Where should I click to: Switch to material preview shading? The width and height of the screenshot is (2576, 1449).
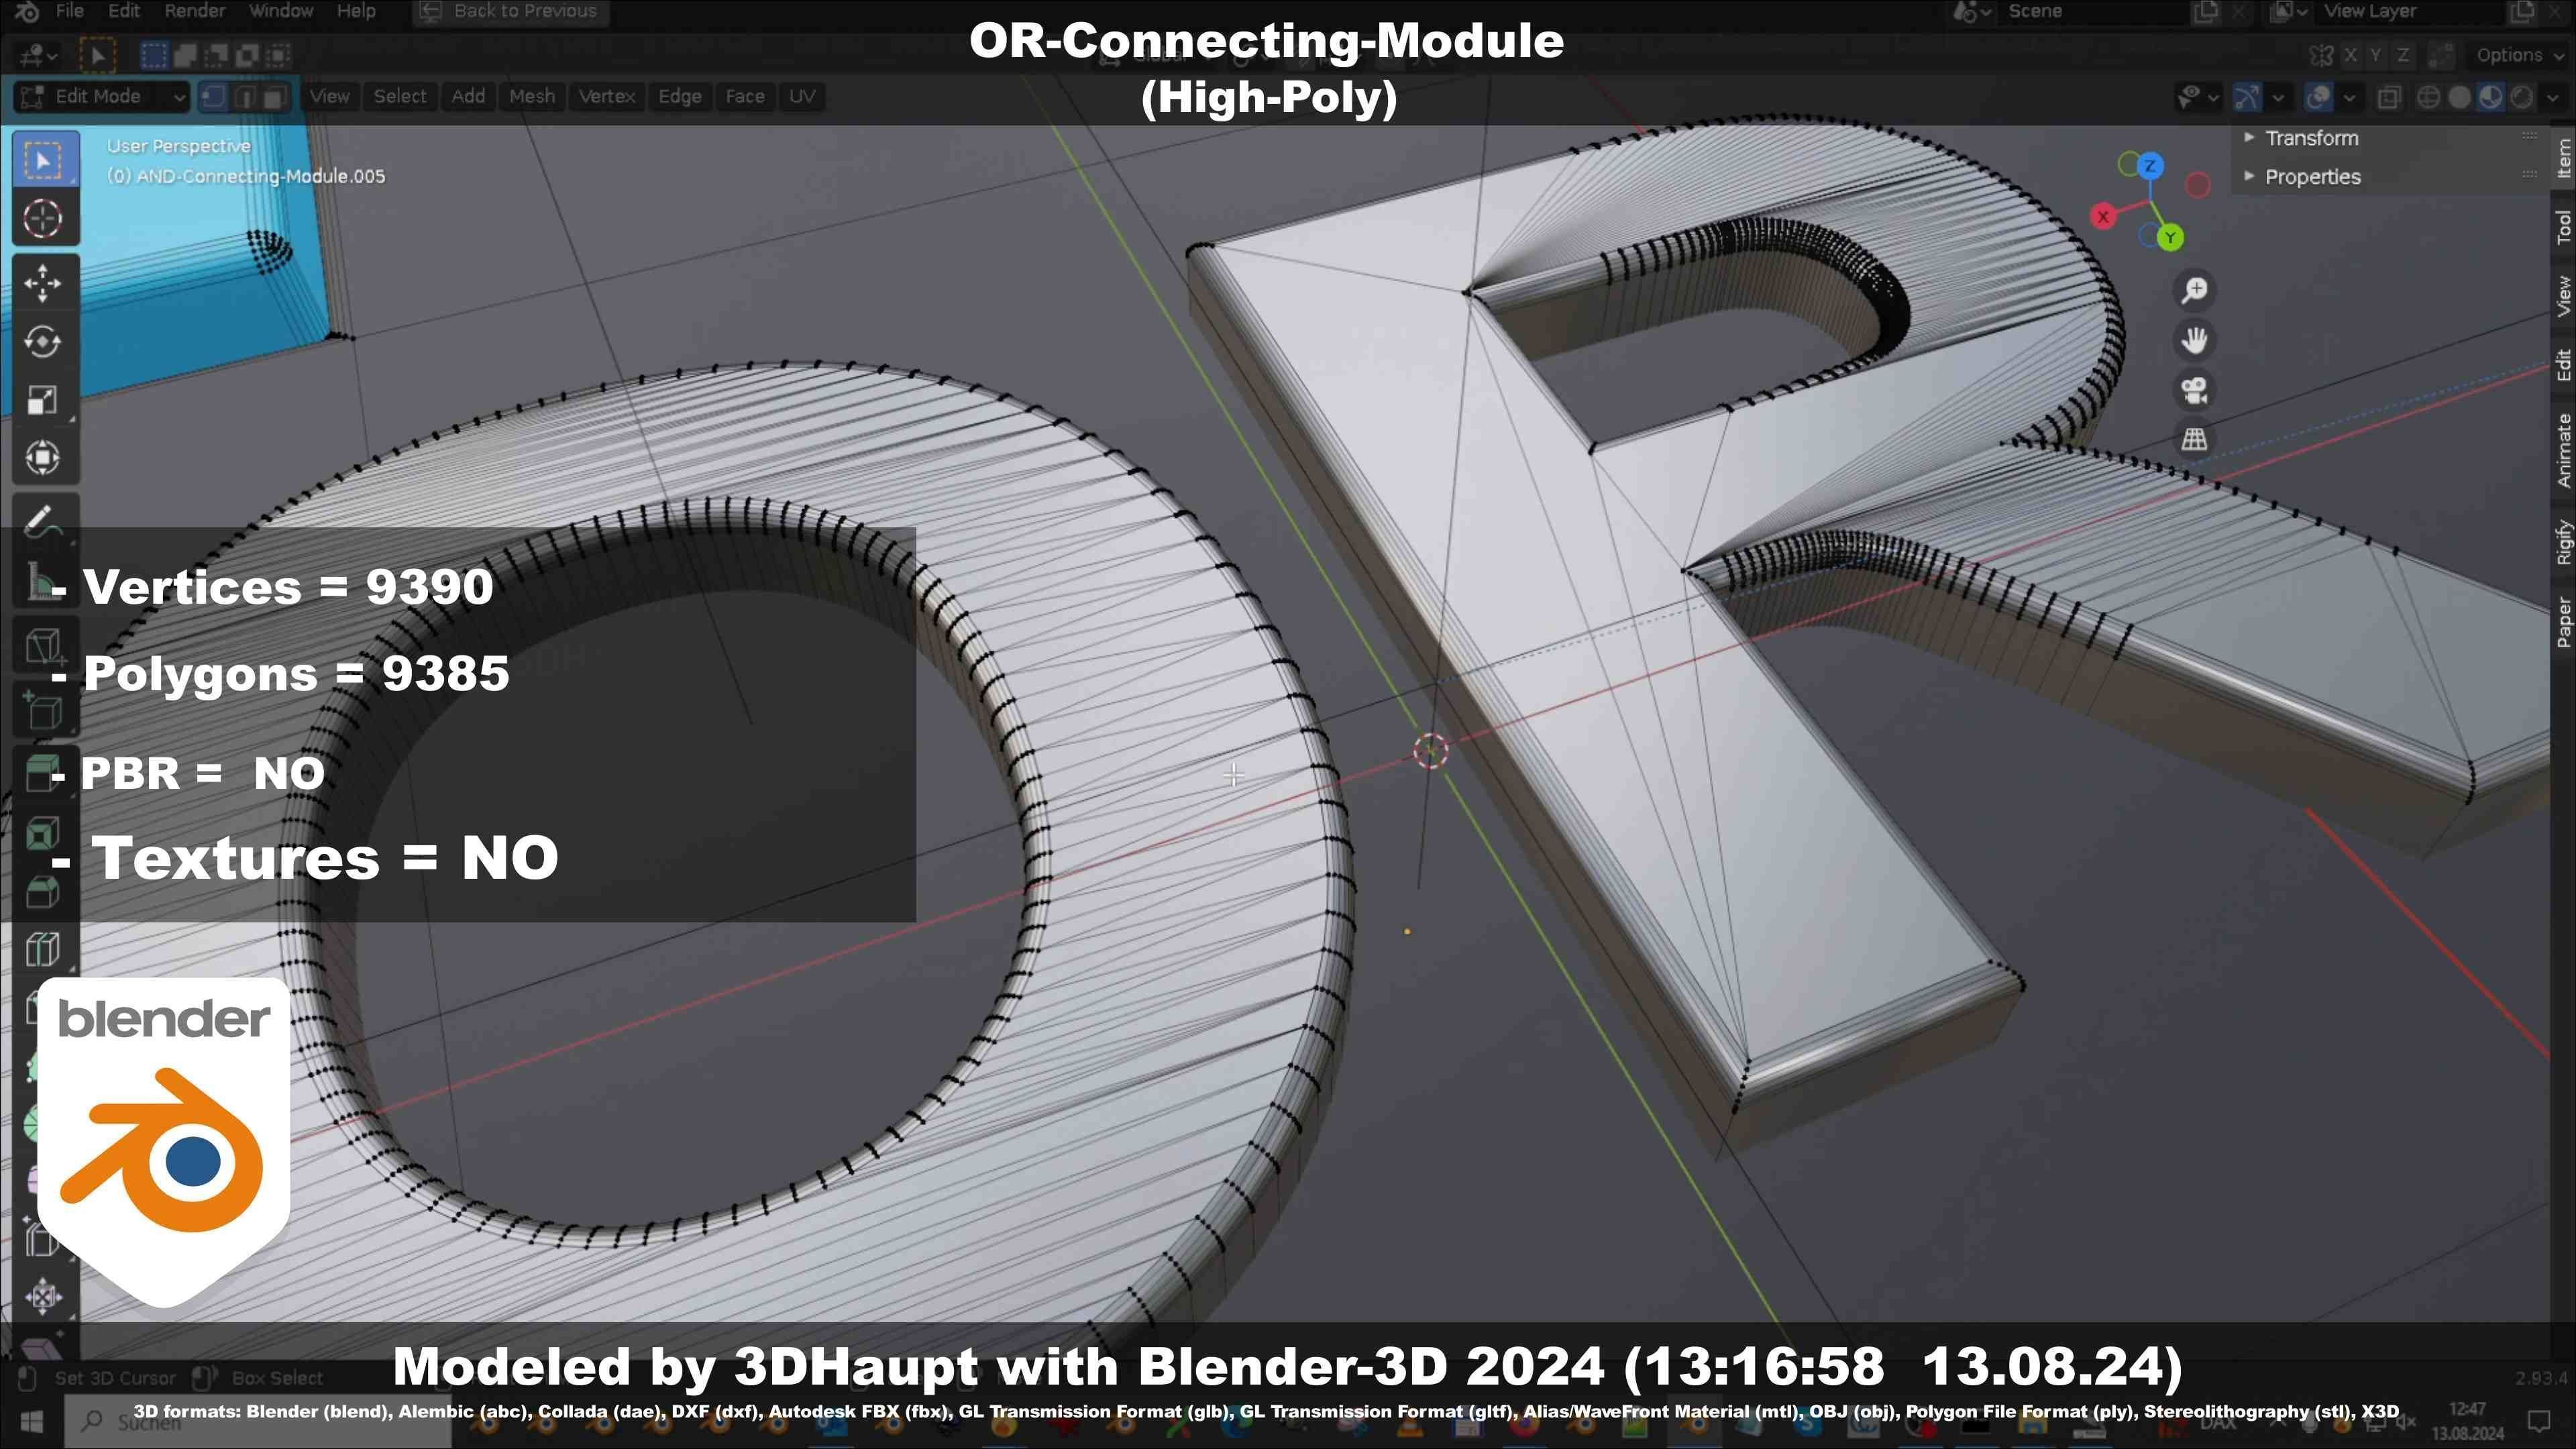coord(2490,97)
